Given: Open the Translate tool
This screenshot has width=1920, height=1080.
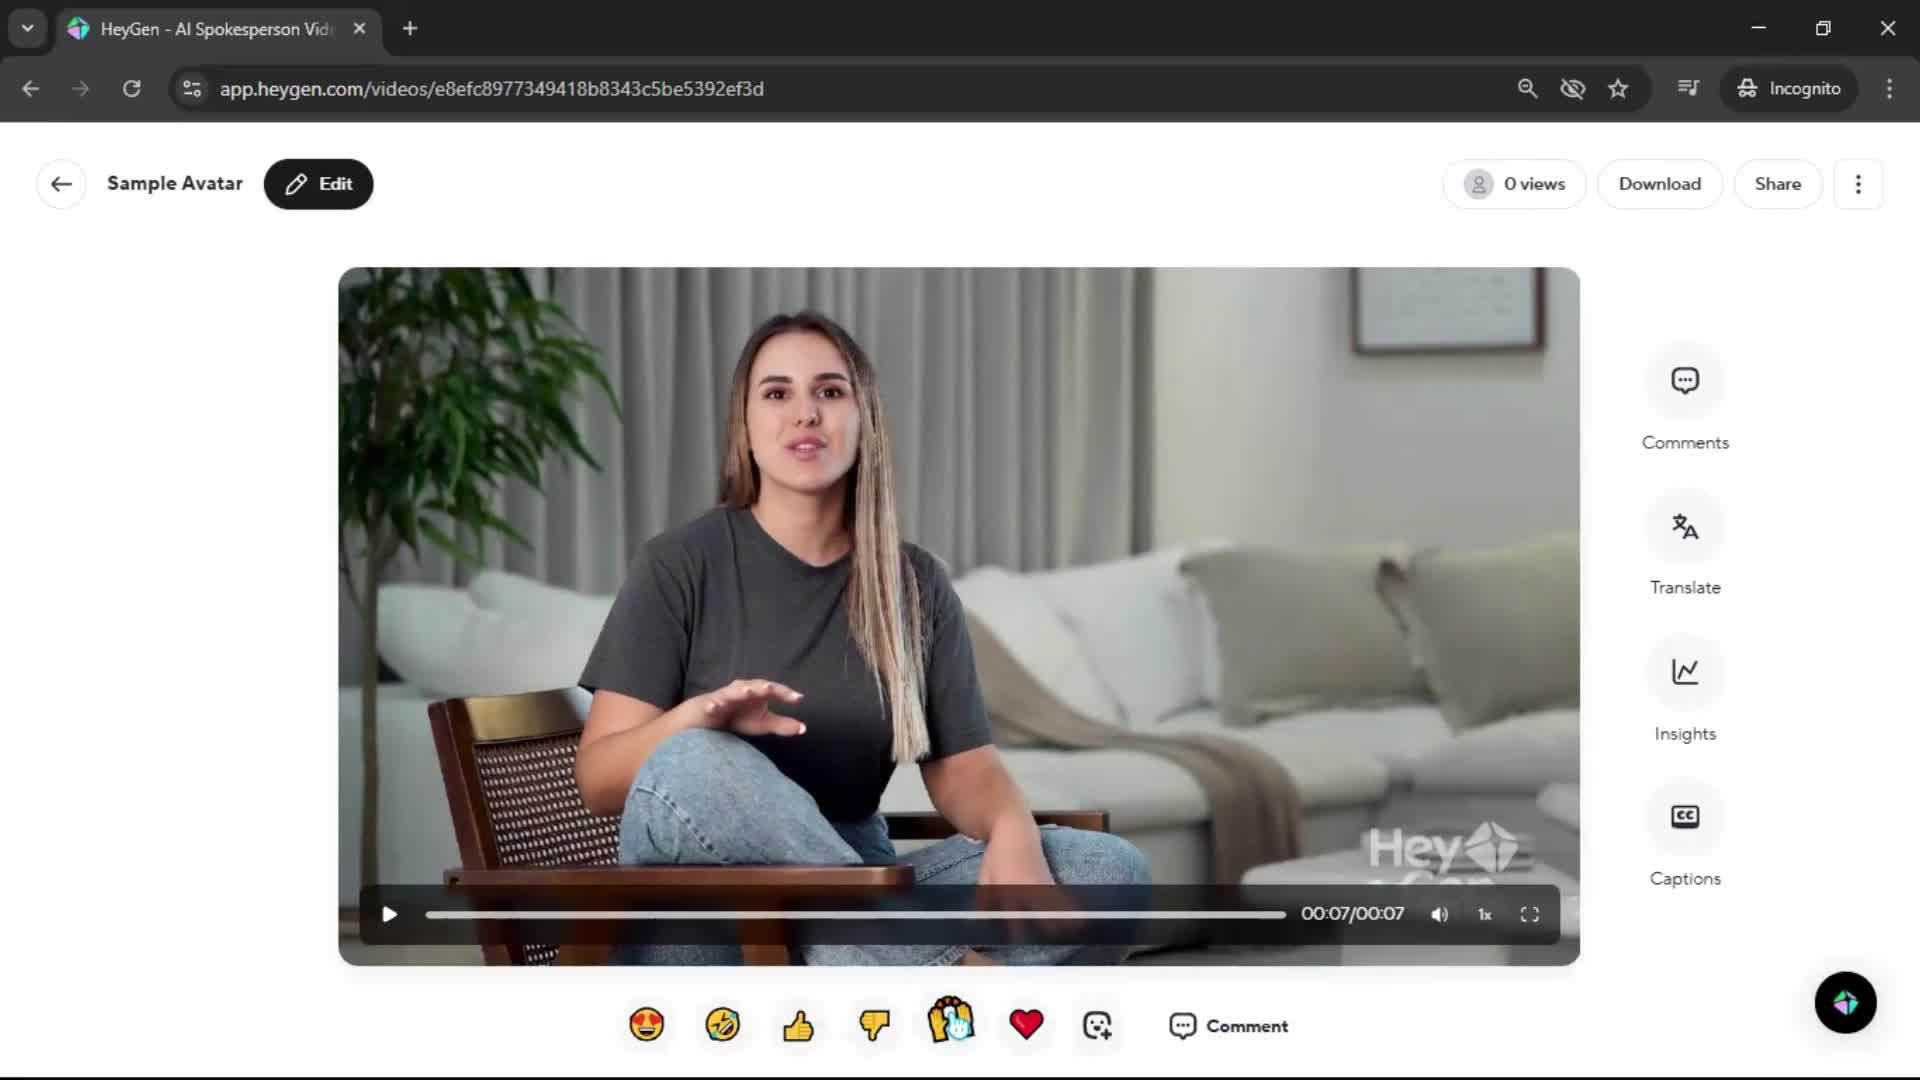Looking at the screenshot, I should click(1685, 527).
